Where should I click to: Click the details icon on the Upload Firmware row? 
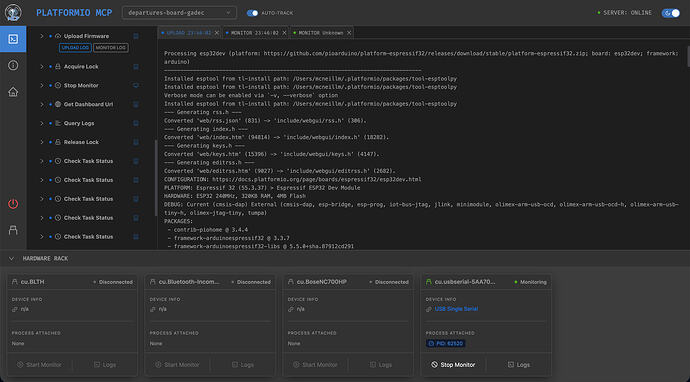(x=136, y=36)
